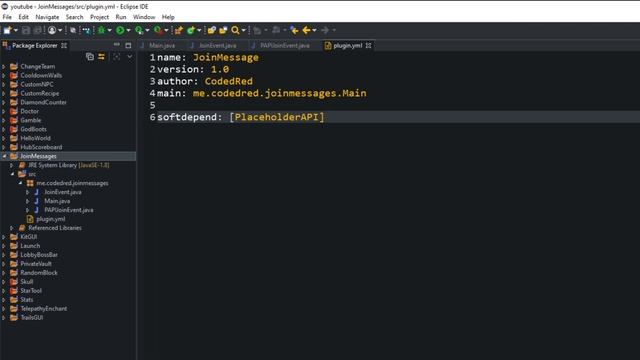Viewport: 640px width, 360px height.
Task: Expand Referenced Libraries node
Action: coord(12,228)
